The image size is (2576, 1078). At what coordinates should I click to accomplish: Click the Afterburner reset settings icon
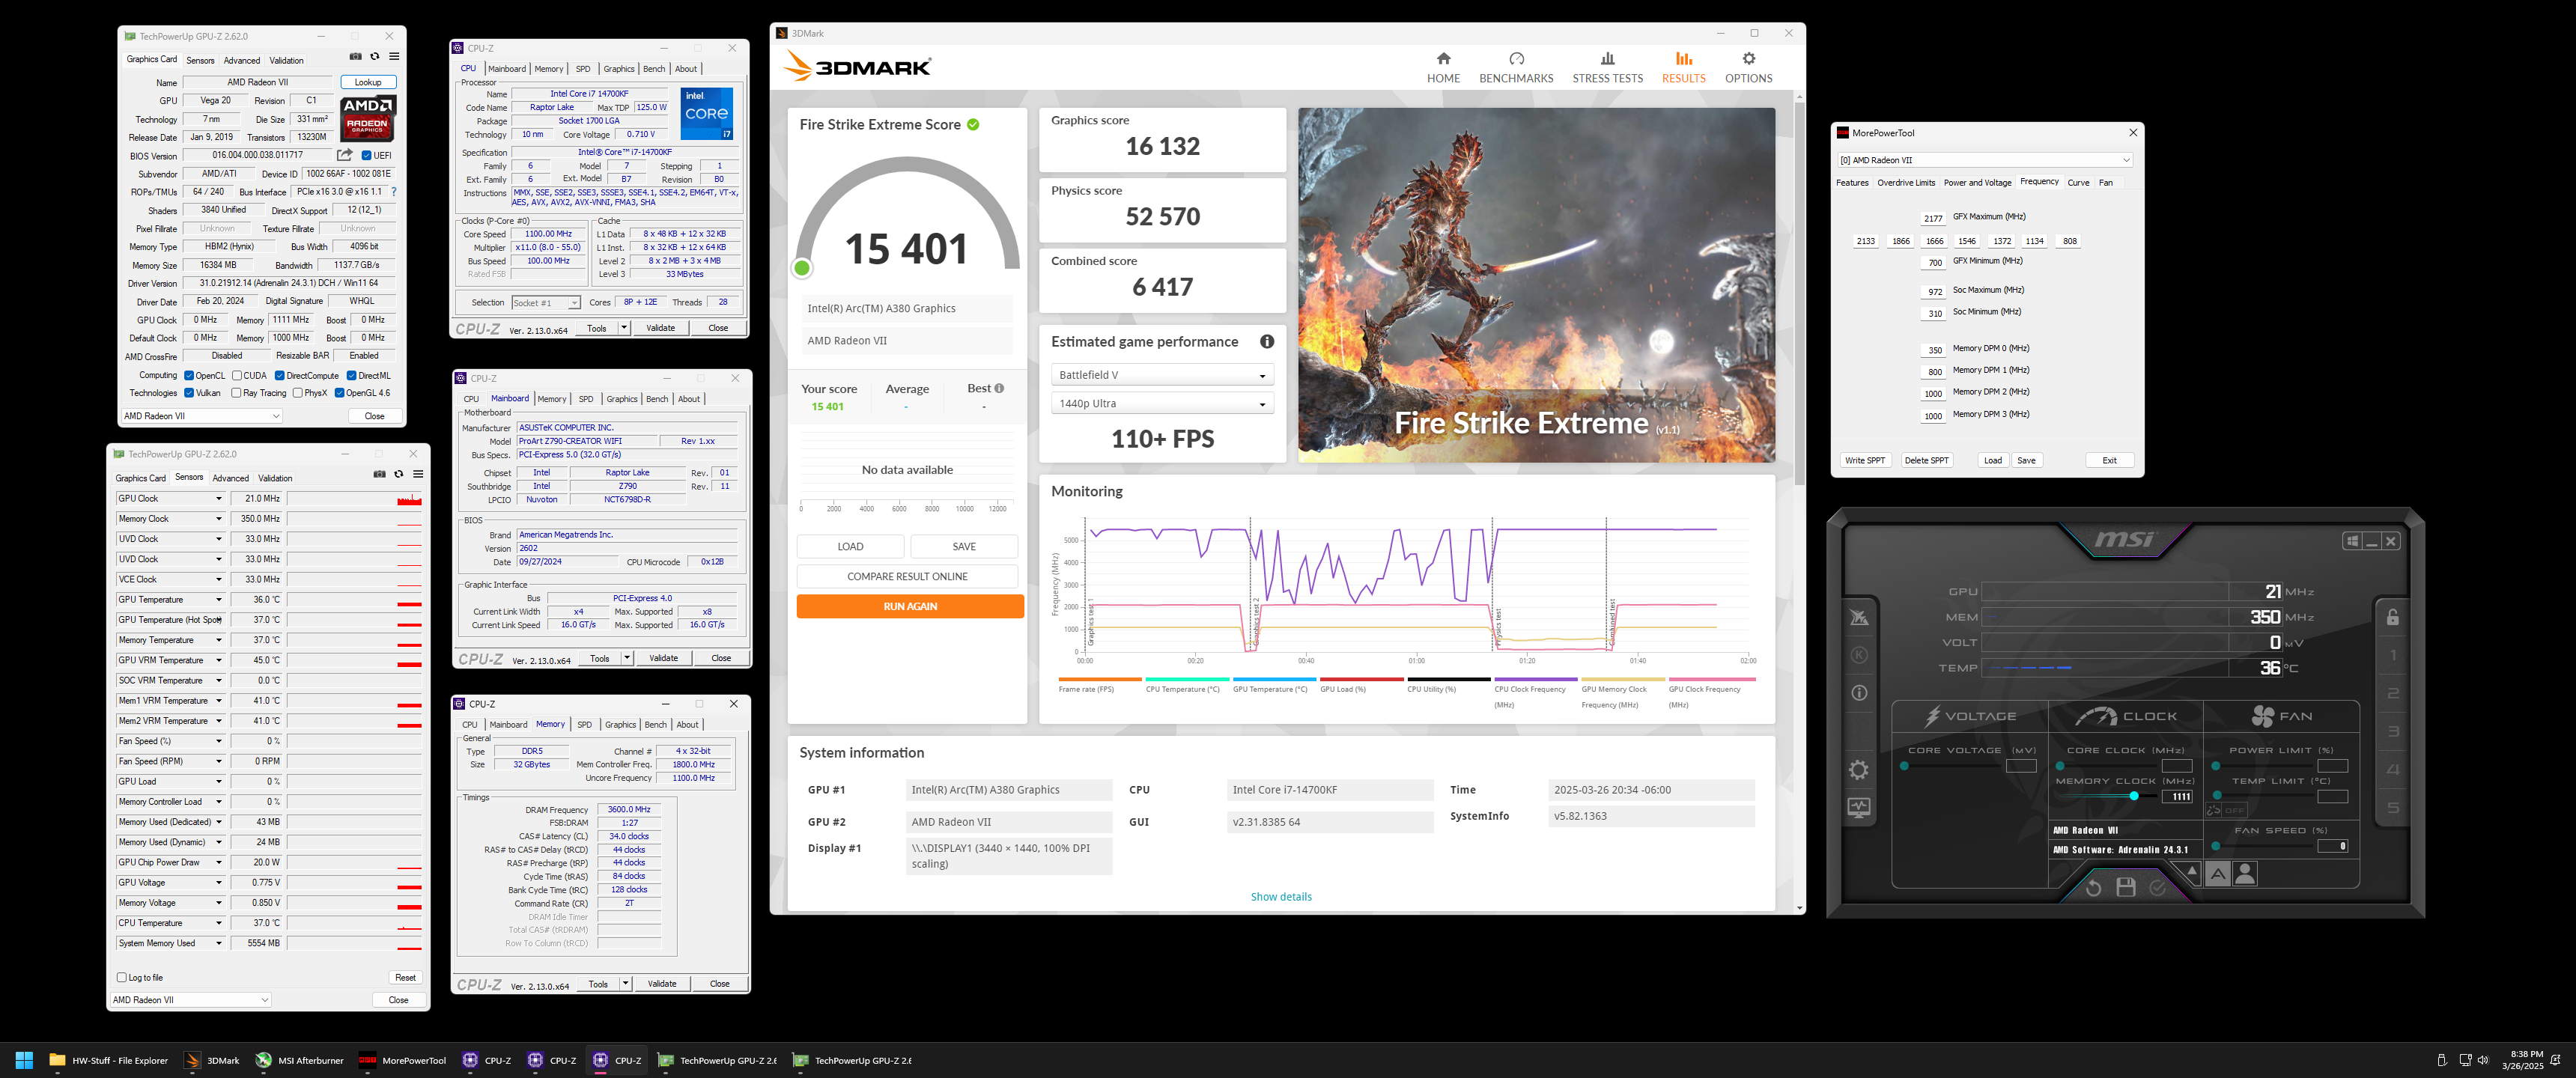(2093, 887)
